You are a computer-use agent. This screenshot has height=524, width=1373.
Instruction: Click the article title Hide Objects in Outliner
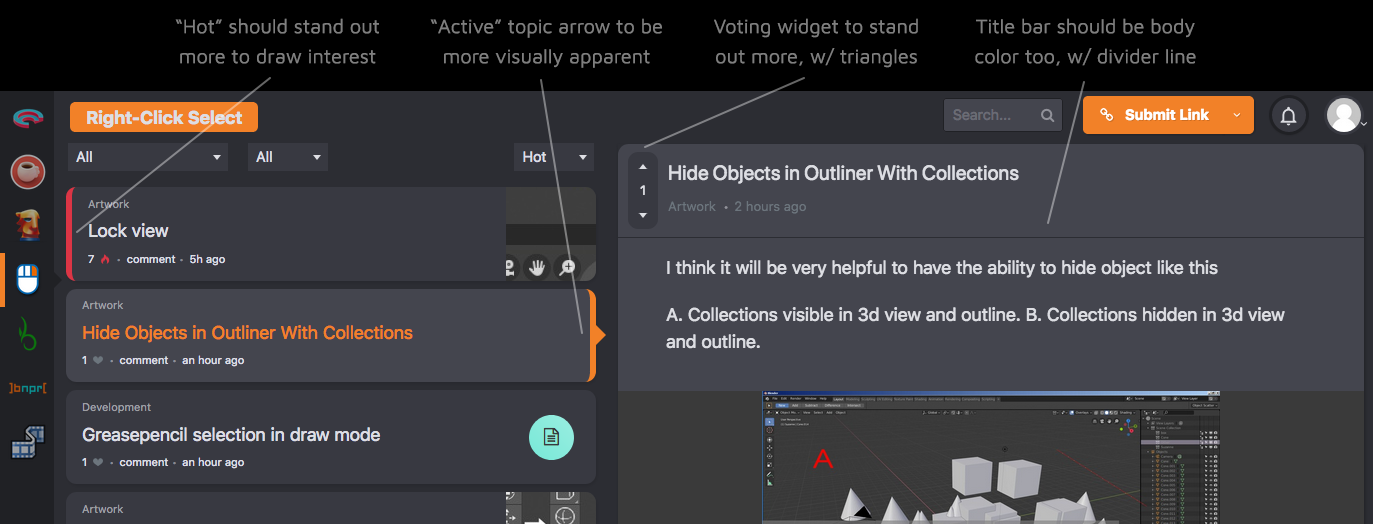pyautogui.click(x=843, y=174)
